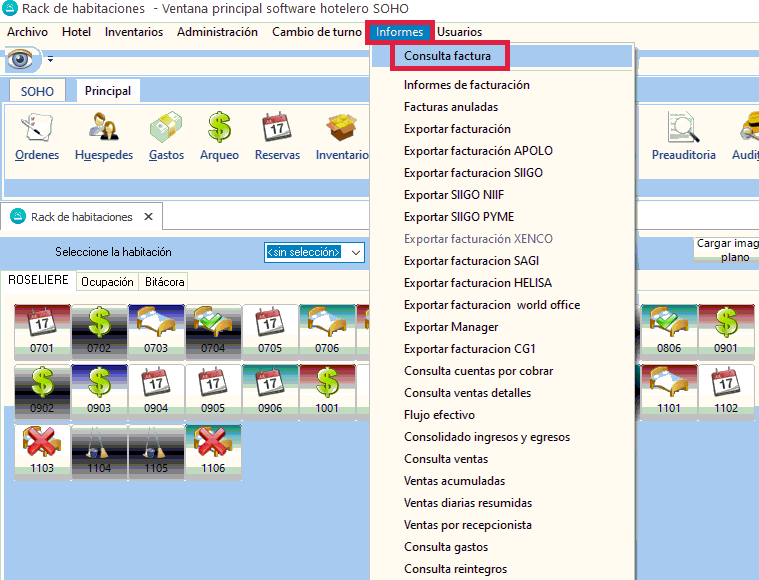Open the Preauditoria magnifier icon
The image size is (759, 580).
point(684,136)
